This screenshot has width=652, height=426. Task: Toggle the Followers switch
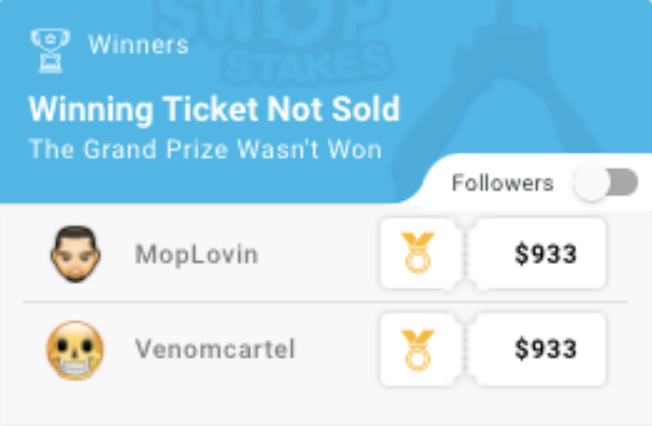point(606,183)
